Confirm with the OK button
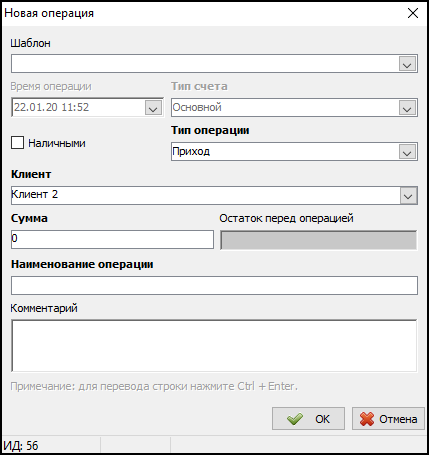429x455 pixels. pyautogui.click(x=308, y=419)
